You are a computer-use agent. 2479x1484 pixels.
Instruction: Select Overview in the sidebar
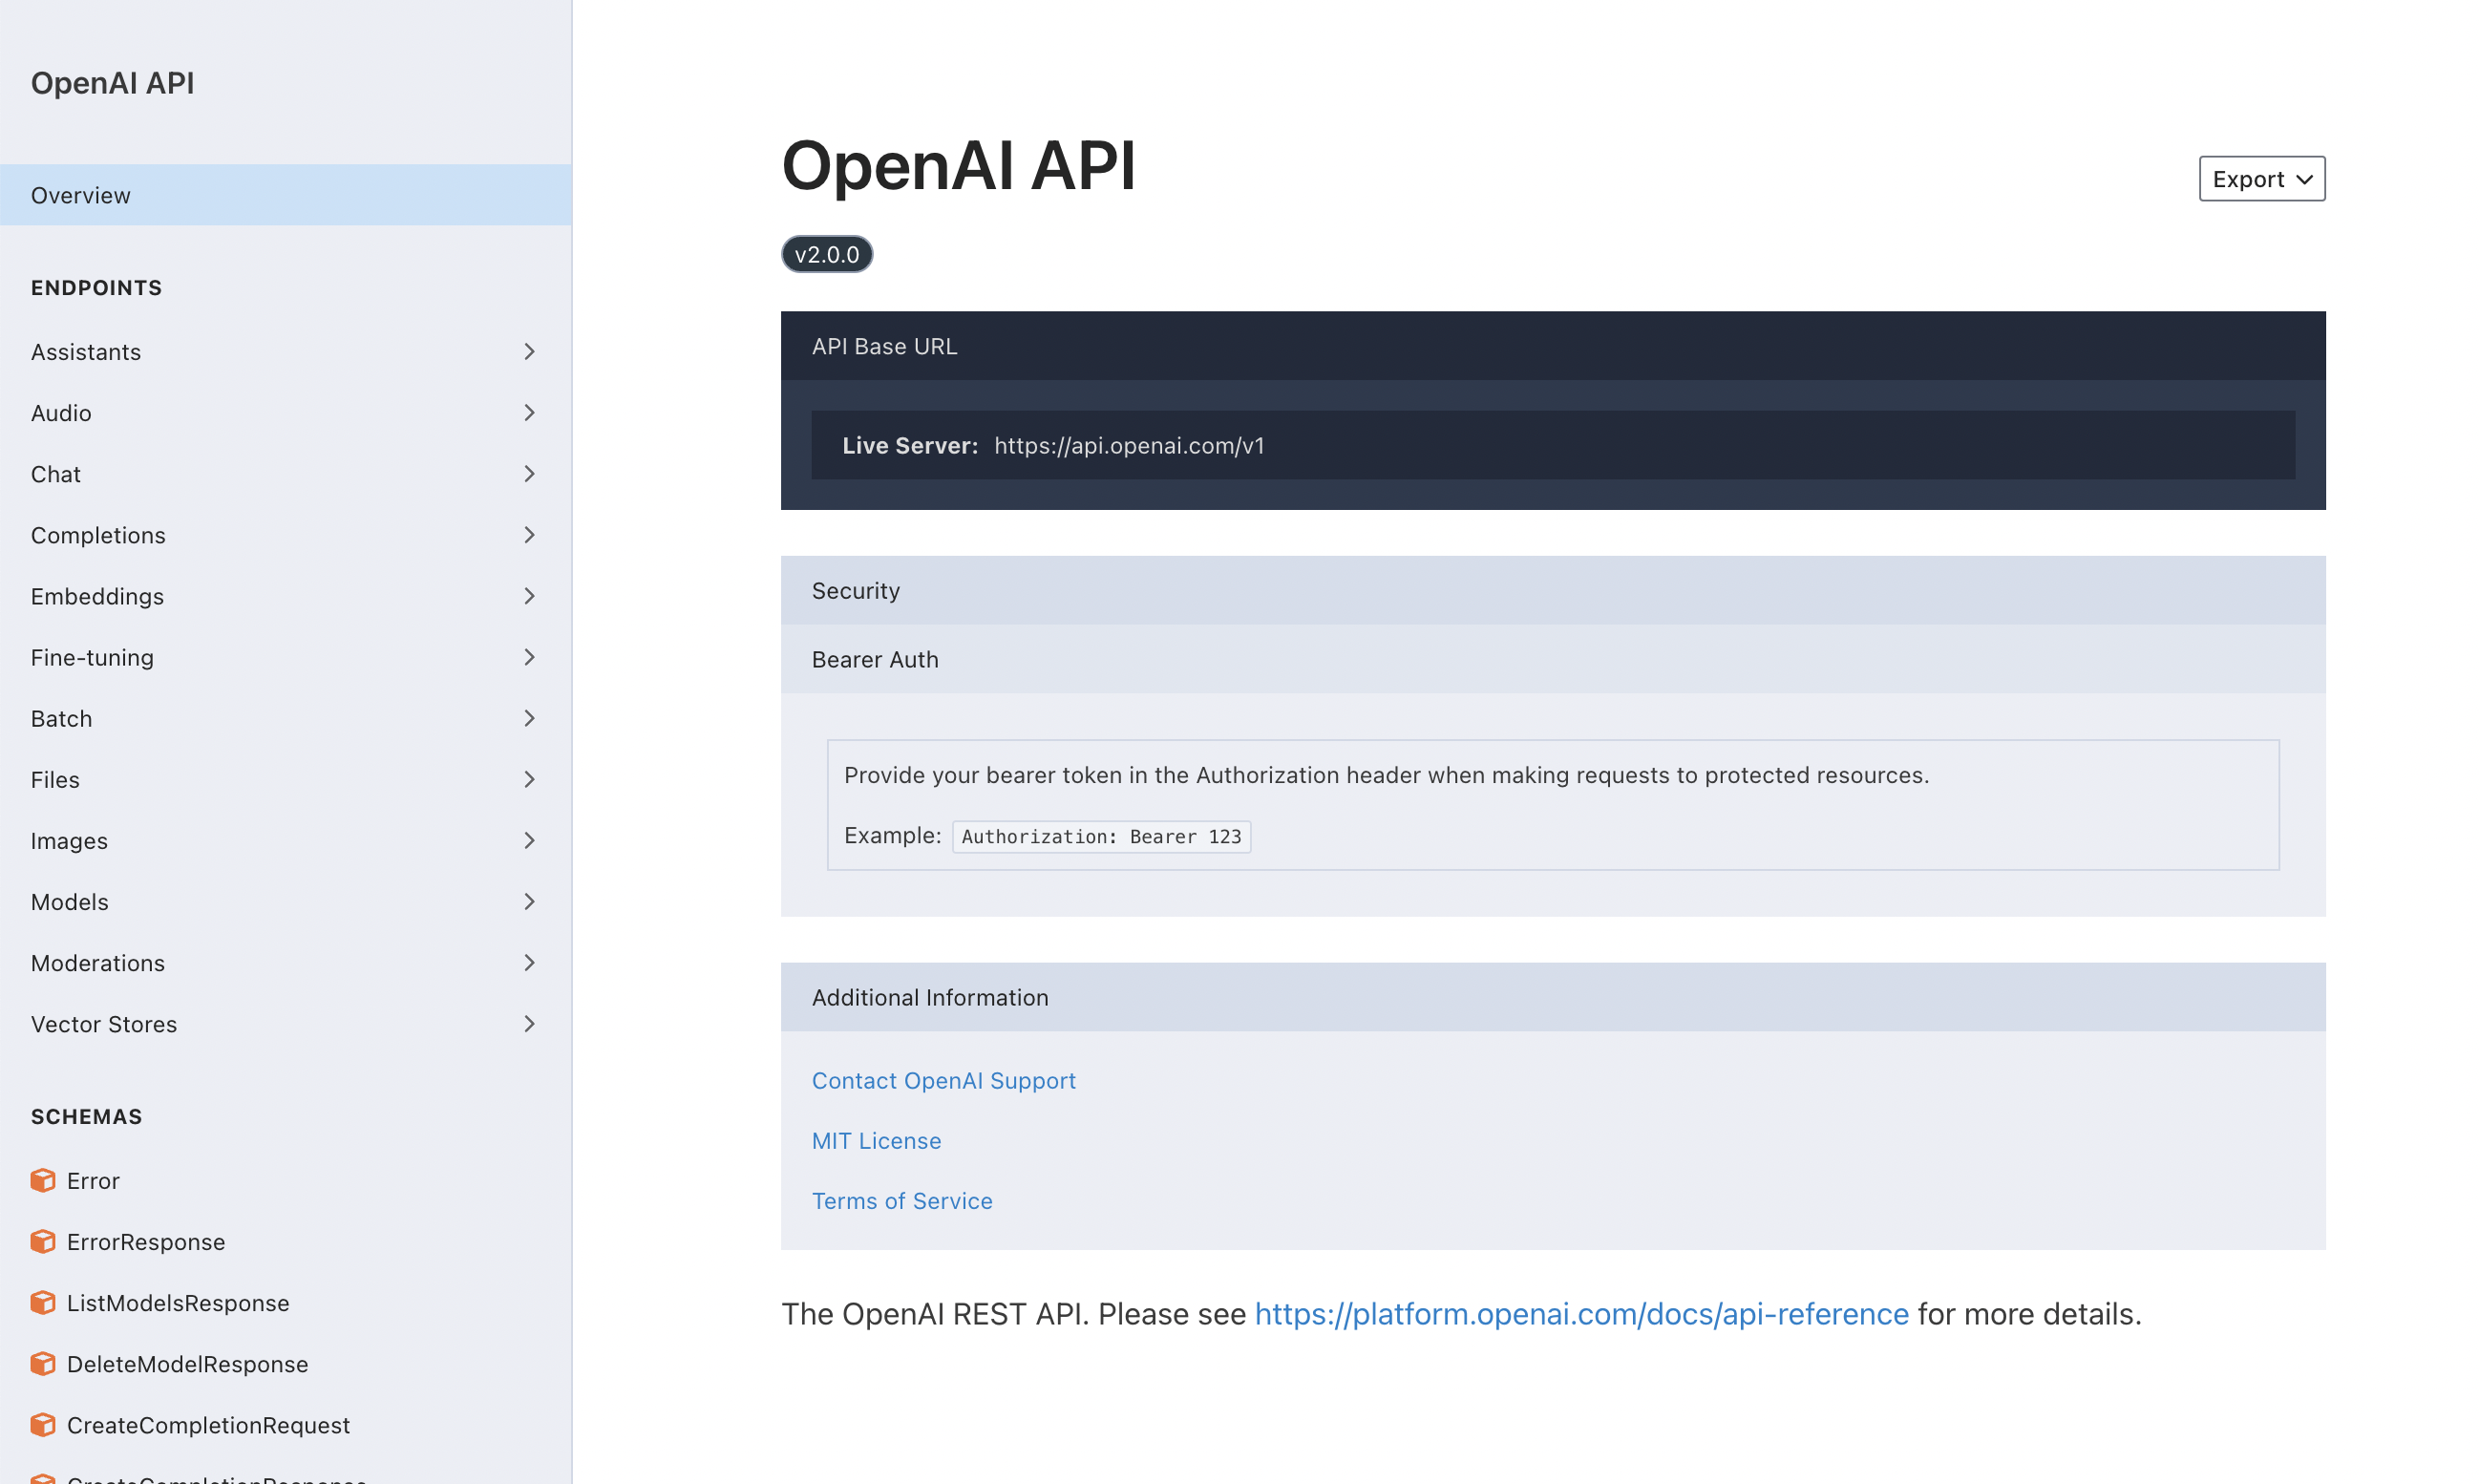(x=81, y=195)
